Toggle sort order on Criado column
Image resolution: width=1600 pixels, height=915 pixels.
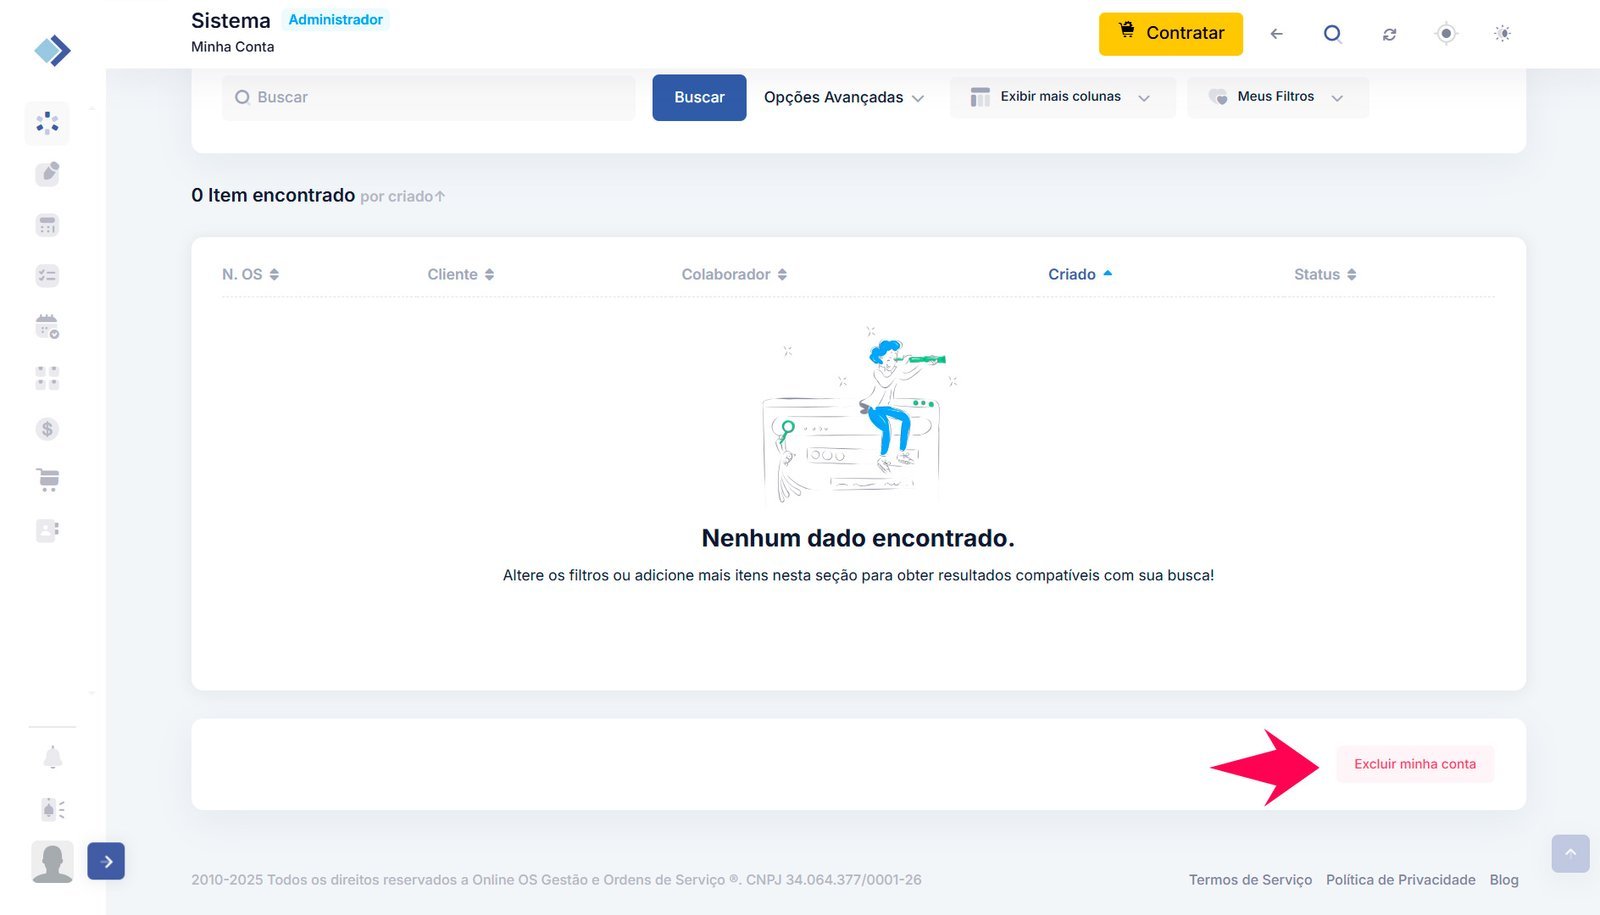pyautogui.click(x=1079, y=274)
